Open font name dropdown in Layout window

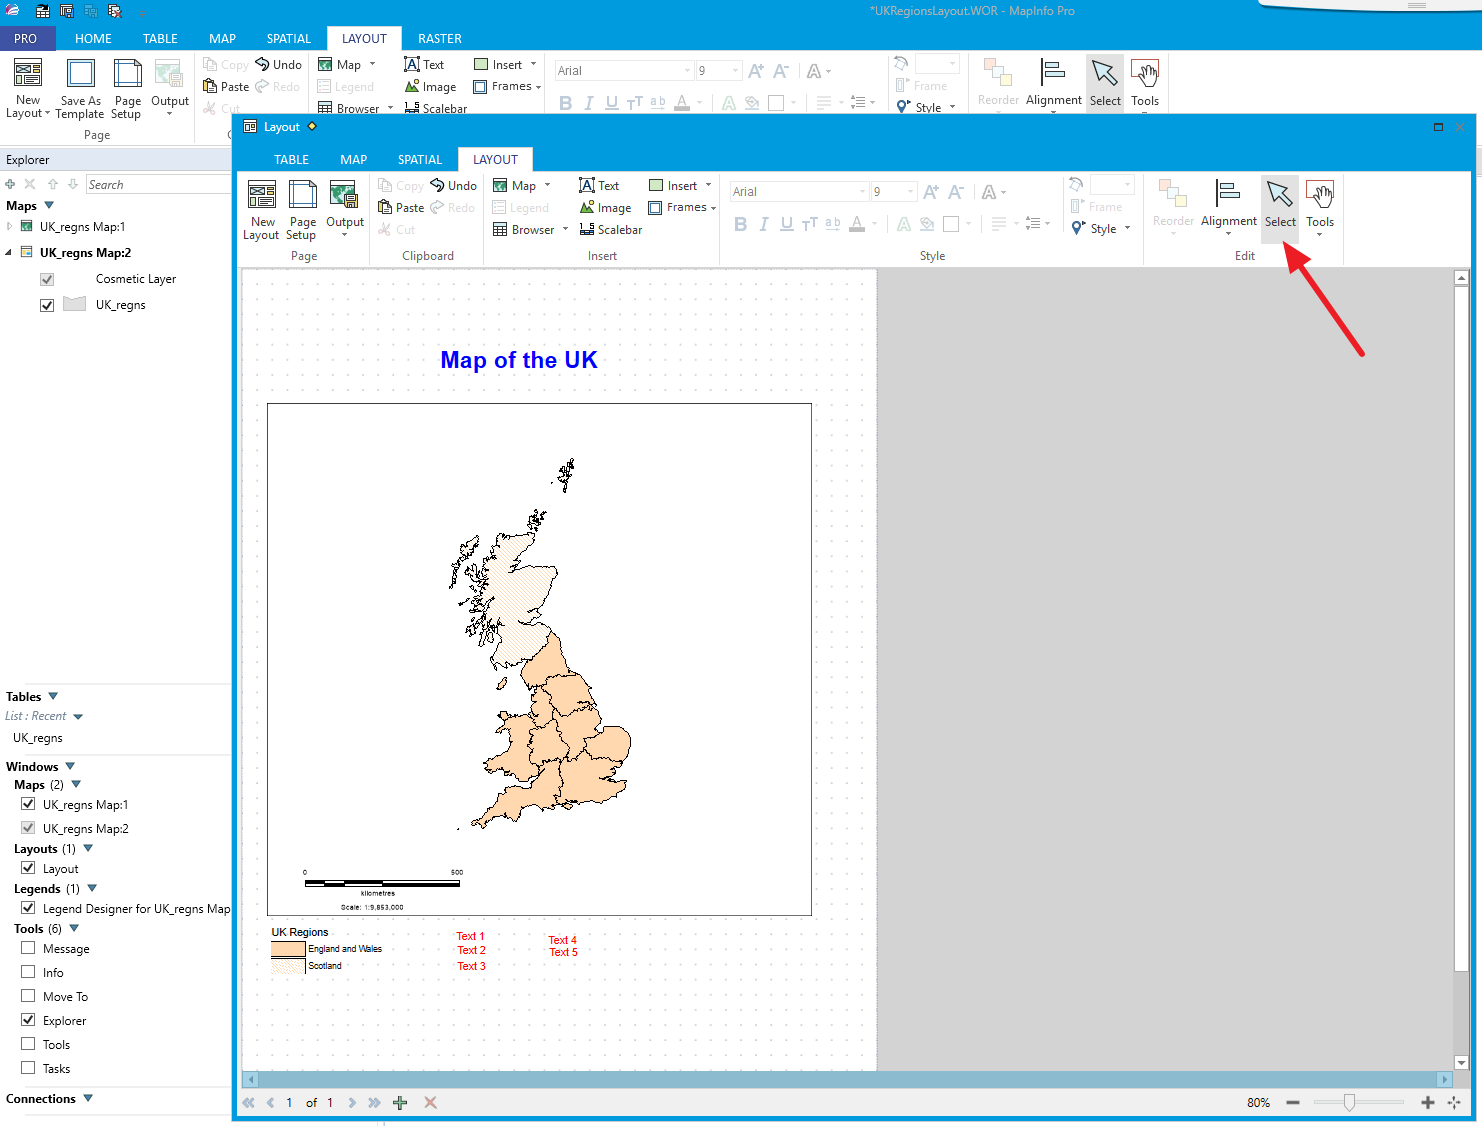coord(863,191)
